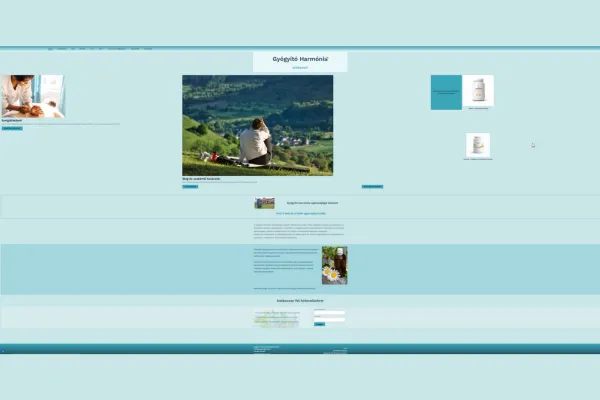
Task: Open the chamomile and bottle photo
Action: 335,265
